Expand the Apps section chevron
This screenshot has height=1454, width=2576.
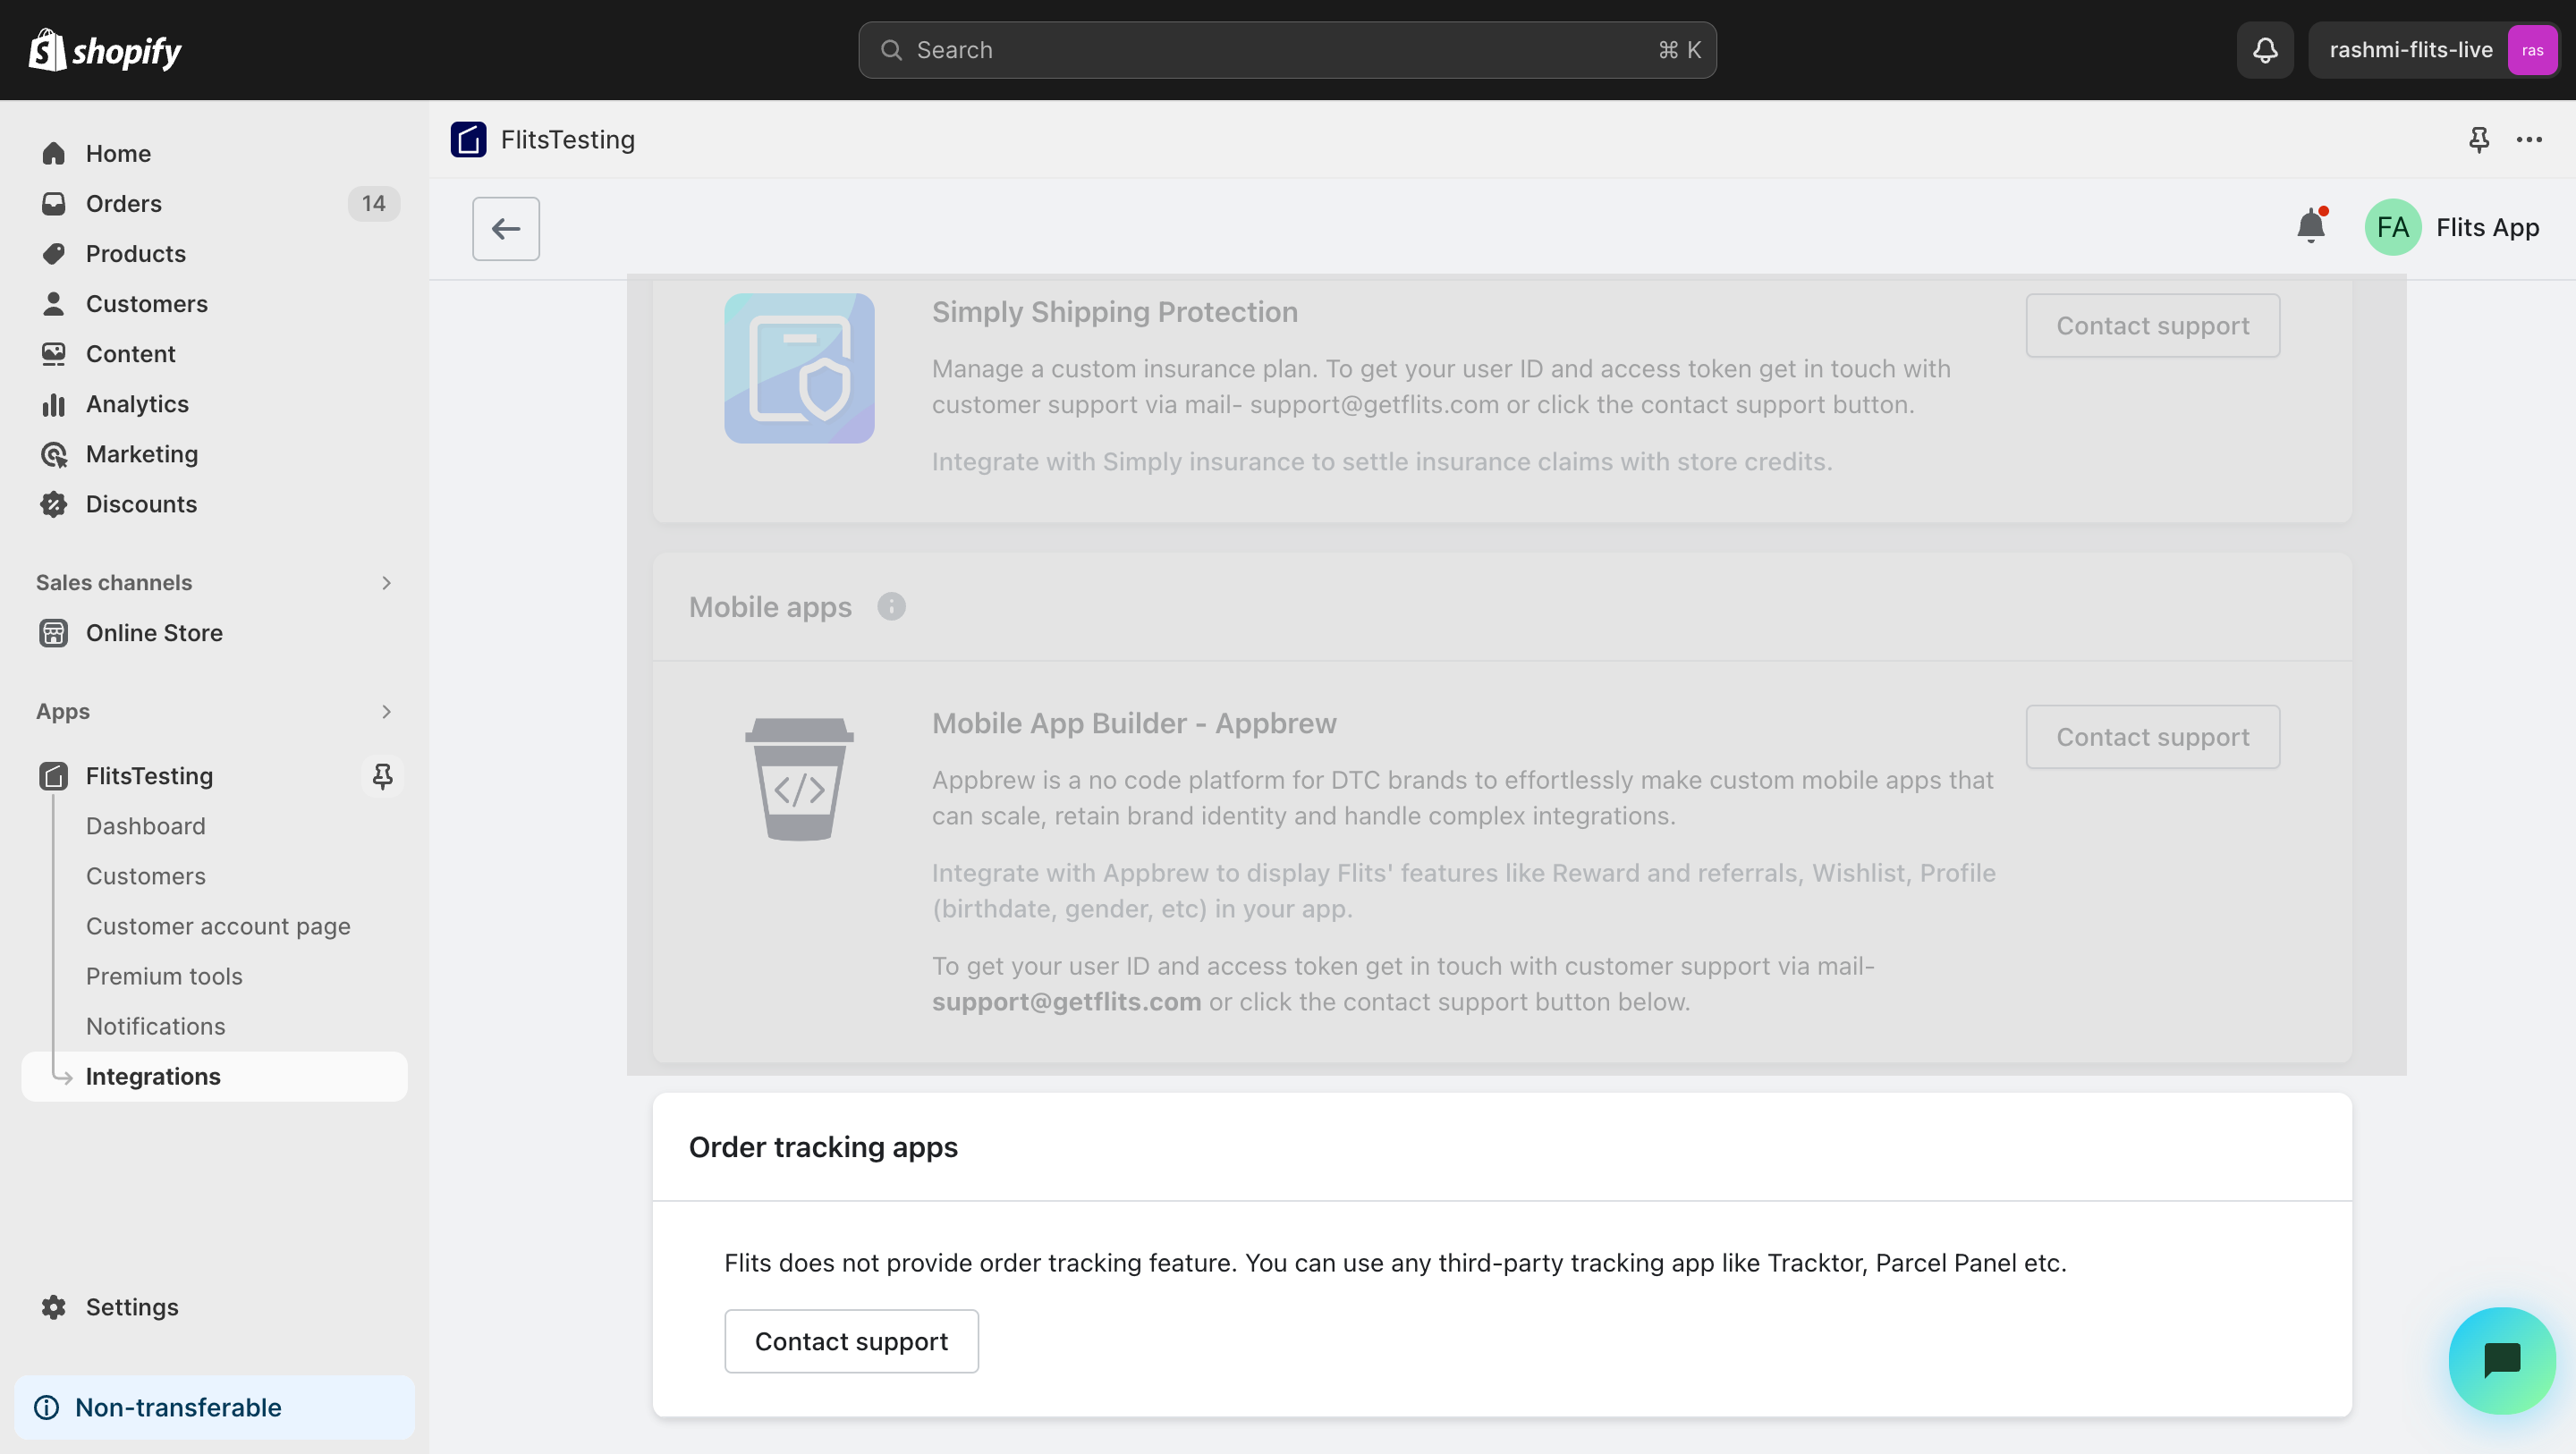click(386, 712)
